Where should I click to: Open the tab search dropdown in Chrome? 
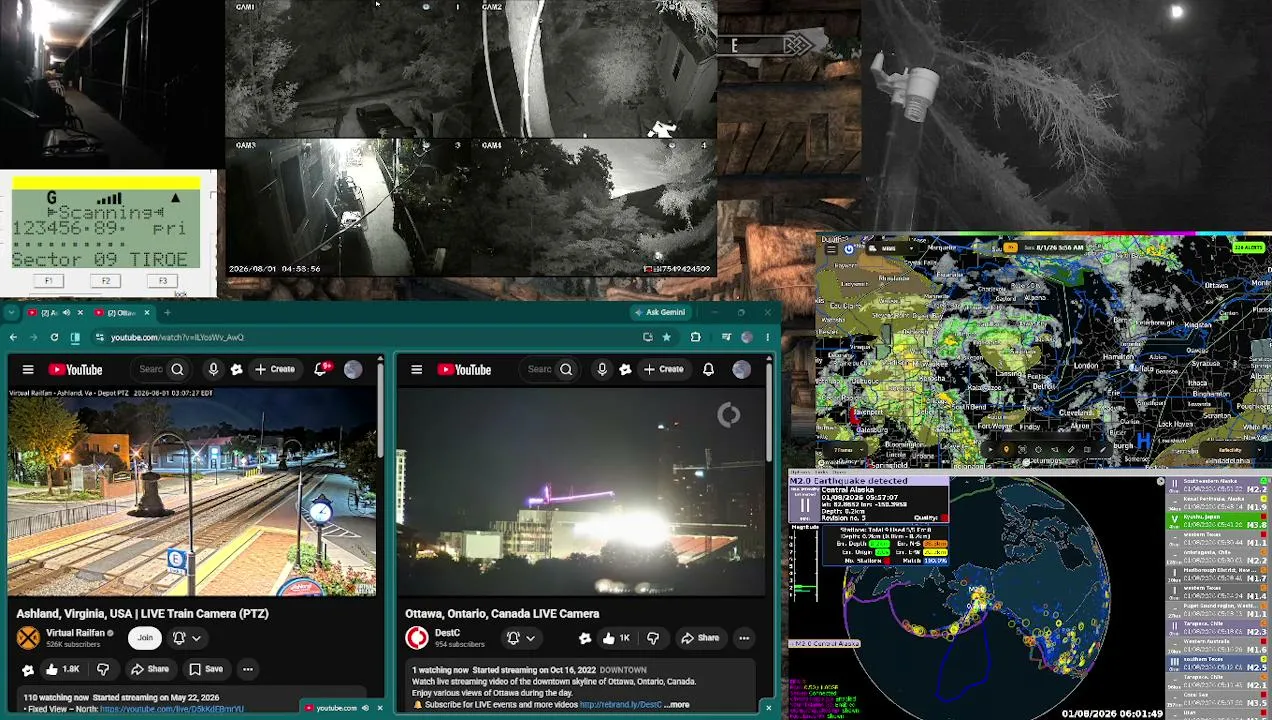11,313
